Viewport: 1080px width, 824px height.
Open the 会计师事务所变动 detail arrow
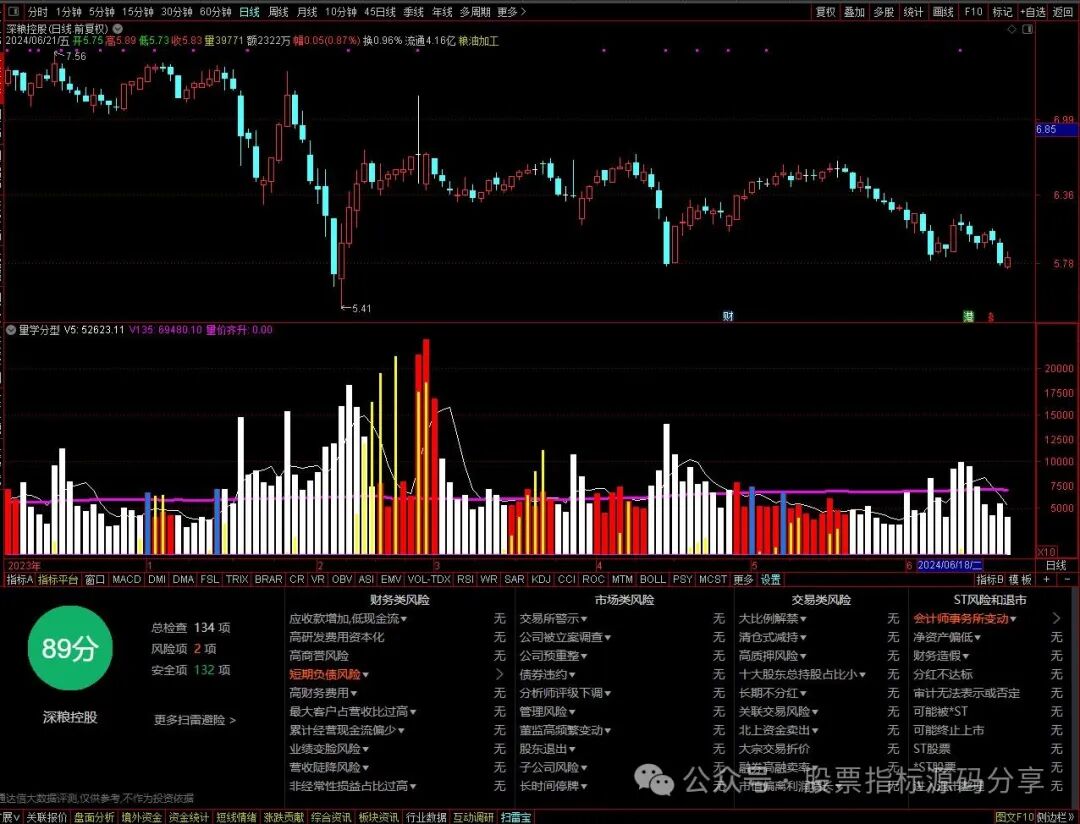coord(1057,619)
